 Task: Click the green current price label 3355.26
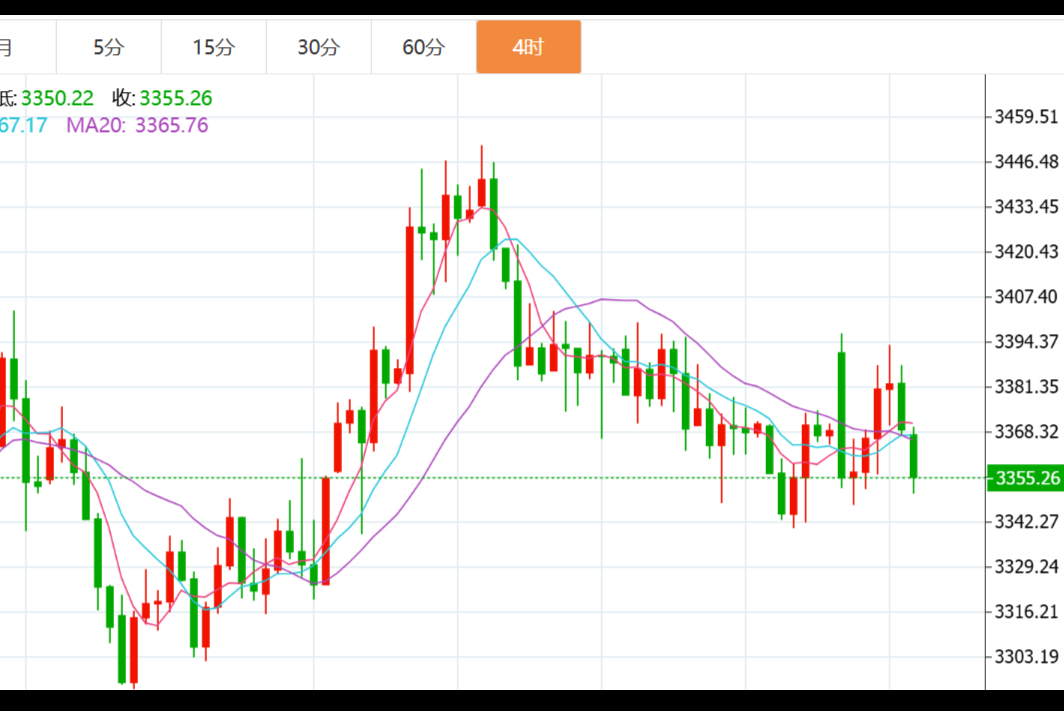coord(1025,478)
